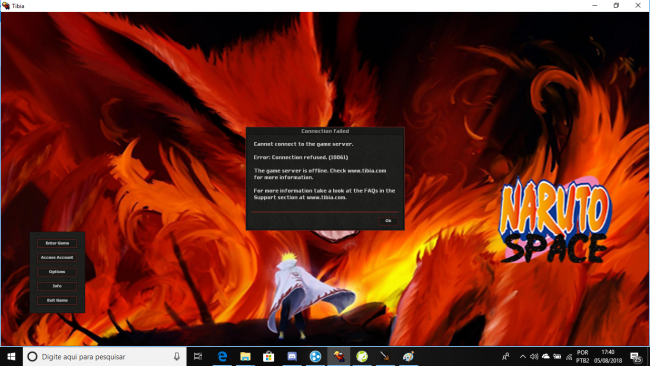
Task: Expand hidden system tray icons
Action: 523,356
